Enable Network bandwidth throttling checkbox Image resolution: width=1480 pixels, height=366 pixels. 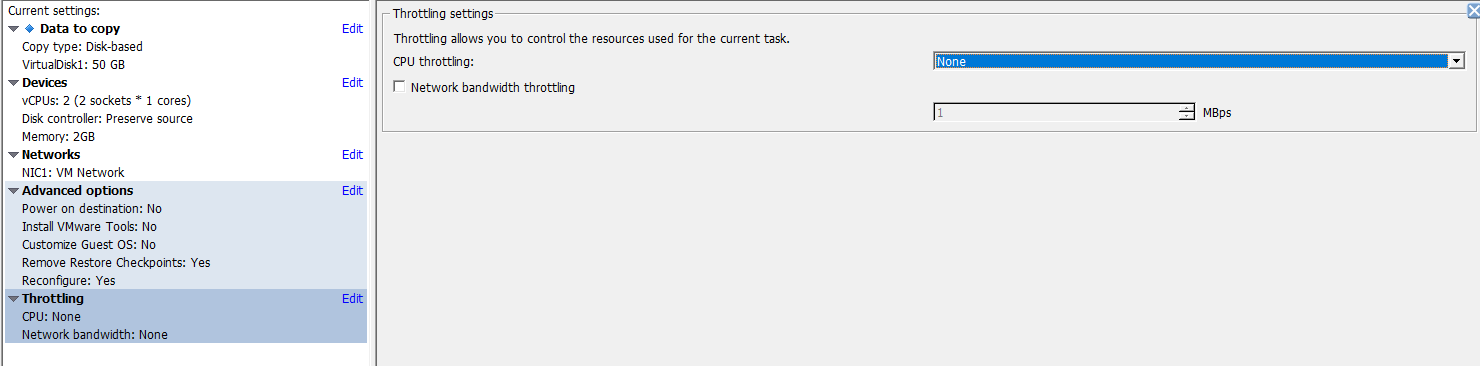(x=400, y=87)
